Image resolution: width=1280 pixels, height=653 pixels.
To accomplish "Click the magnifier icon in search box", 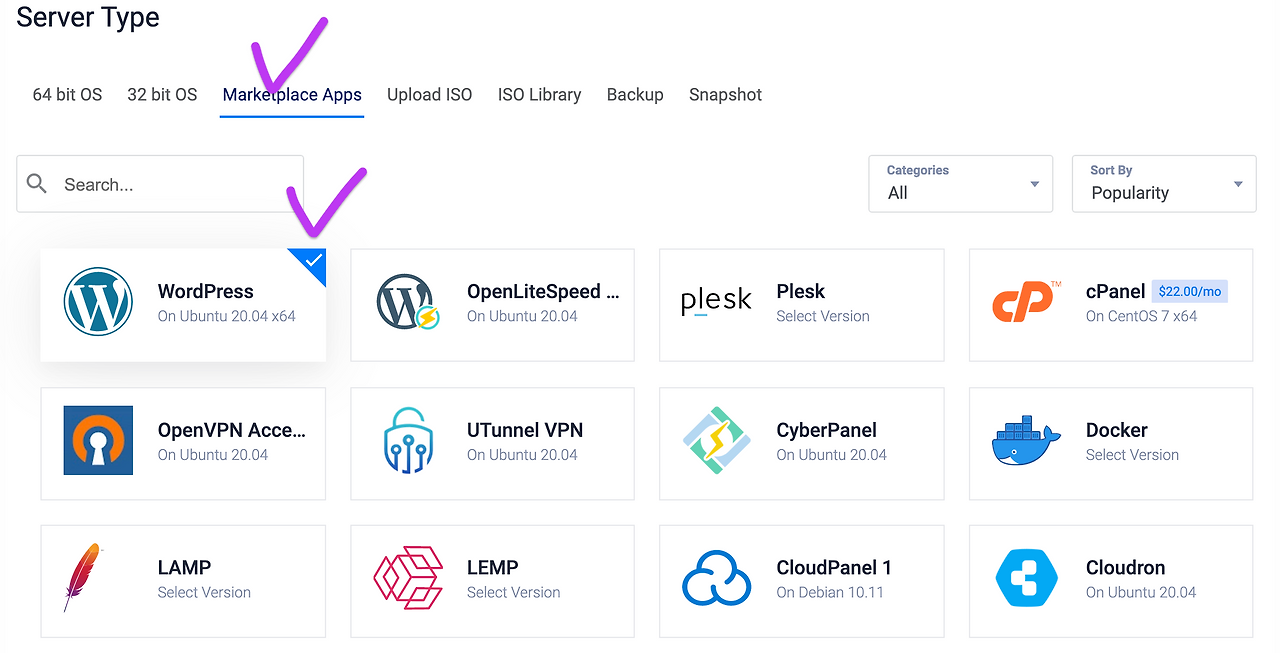I will [x=37, y=184].
